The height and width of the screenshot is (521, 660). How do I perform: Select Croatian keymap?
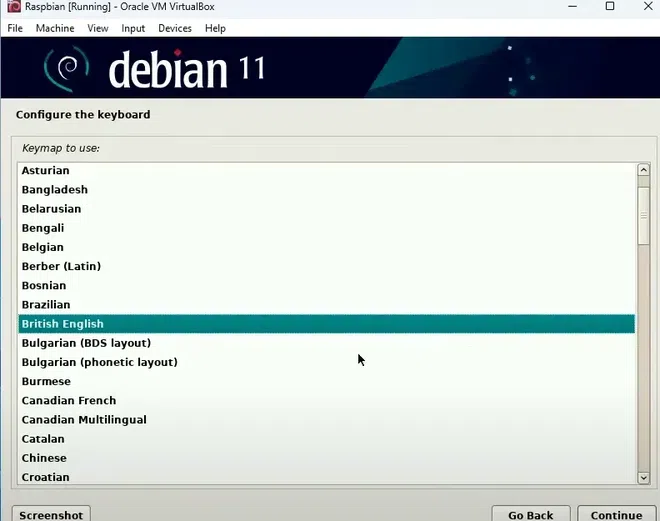[x=327, y=477]
